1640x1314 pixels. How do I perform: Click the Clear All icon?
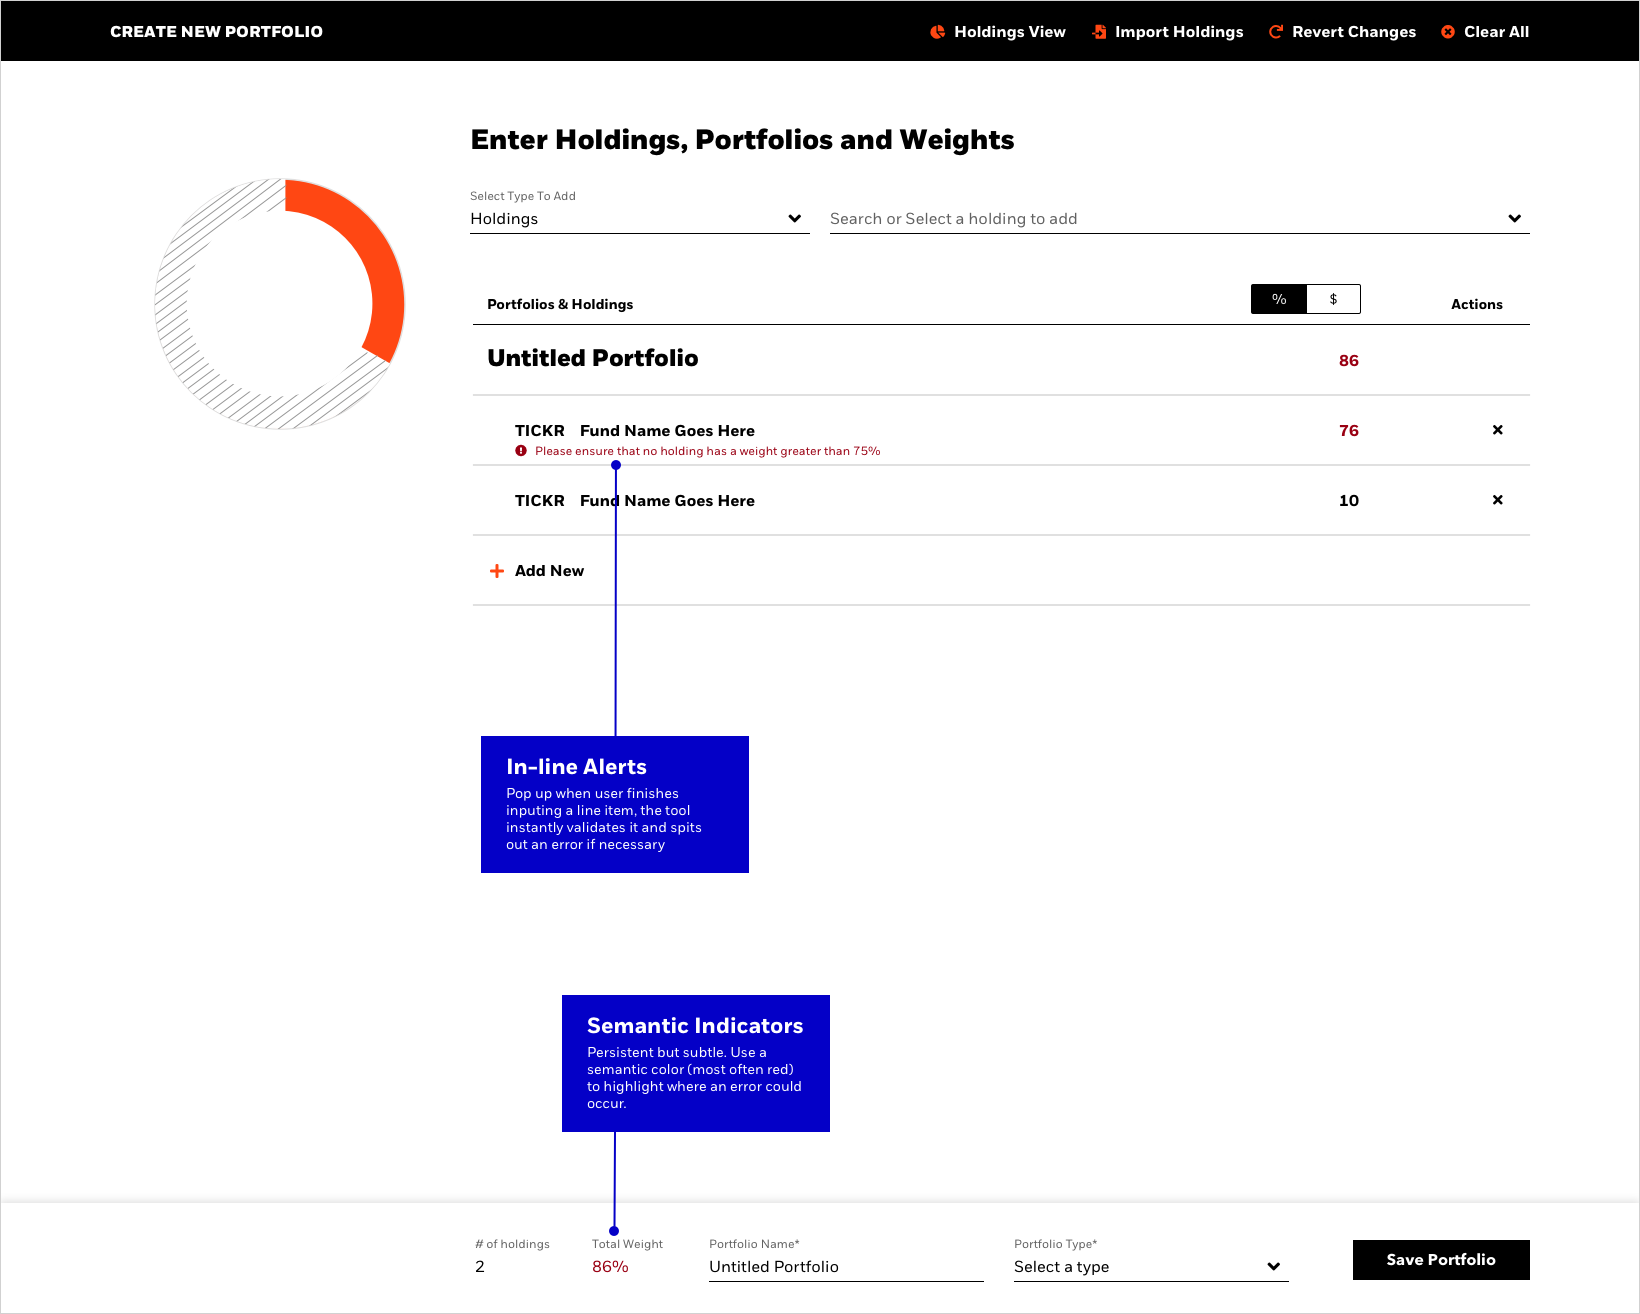[1448, 32]
